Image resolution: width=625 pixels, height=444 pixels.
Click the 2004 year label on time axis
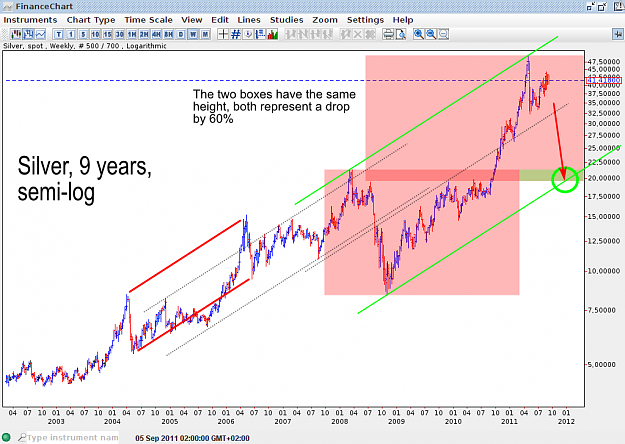[112, 421]
